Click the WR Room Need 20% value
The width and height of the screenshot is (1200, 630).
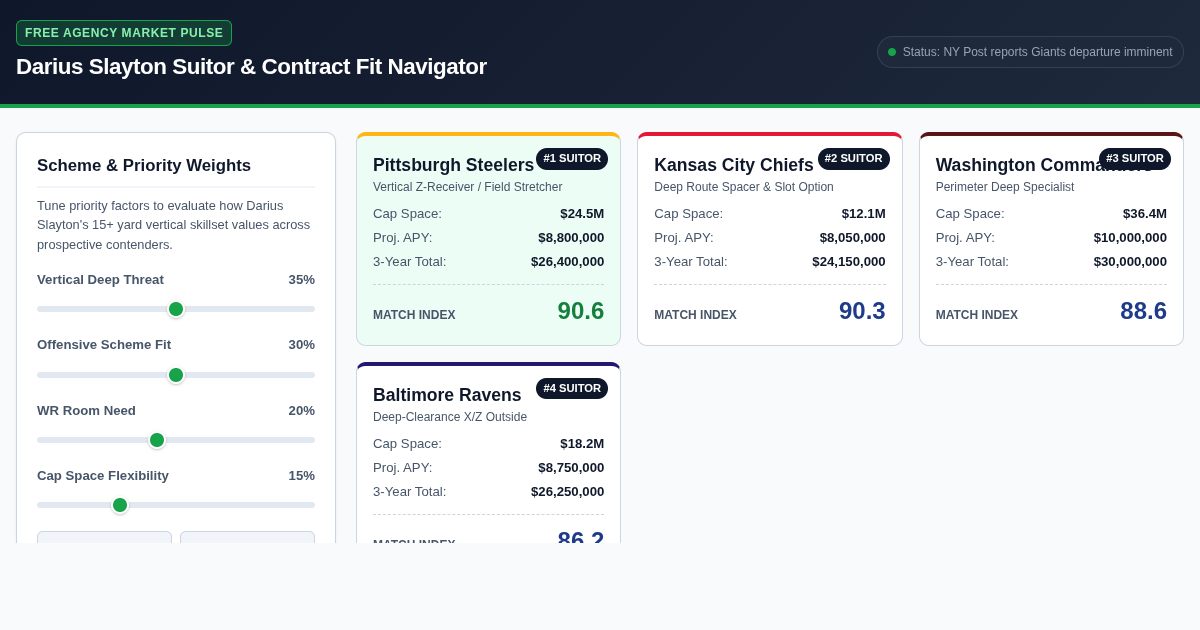(302, 411)
